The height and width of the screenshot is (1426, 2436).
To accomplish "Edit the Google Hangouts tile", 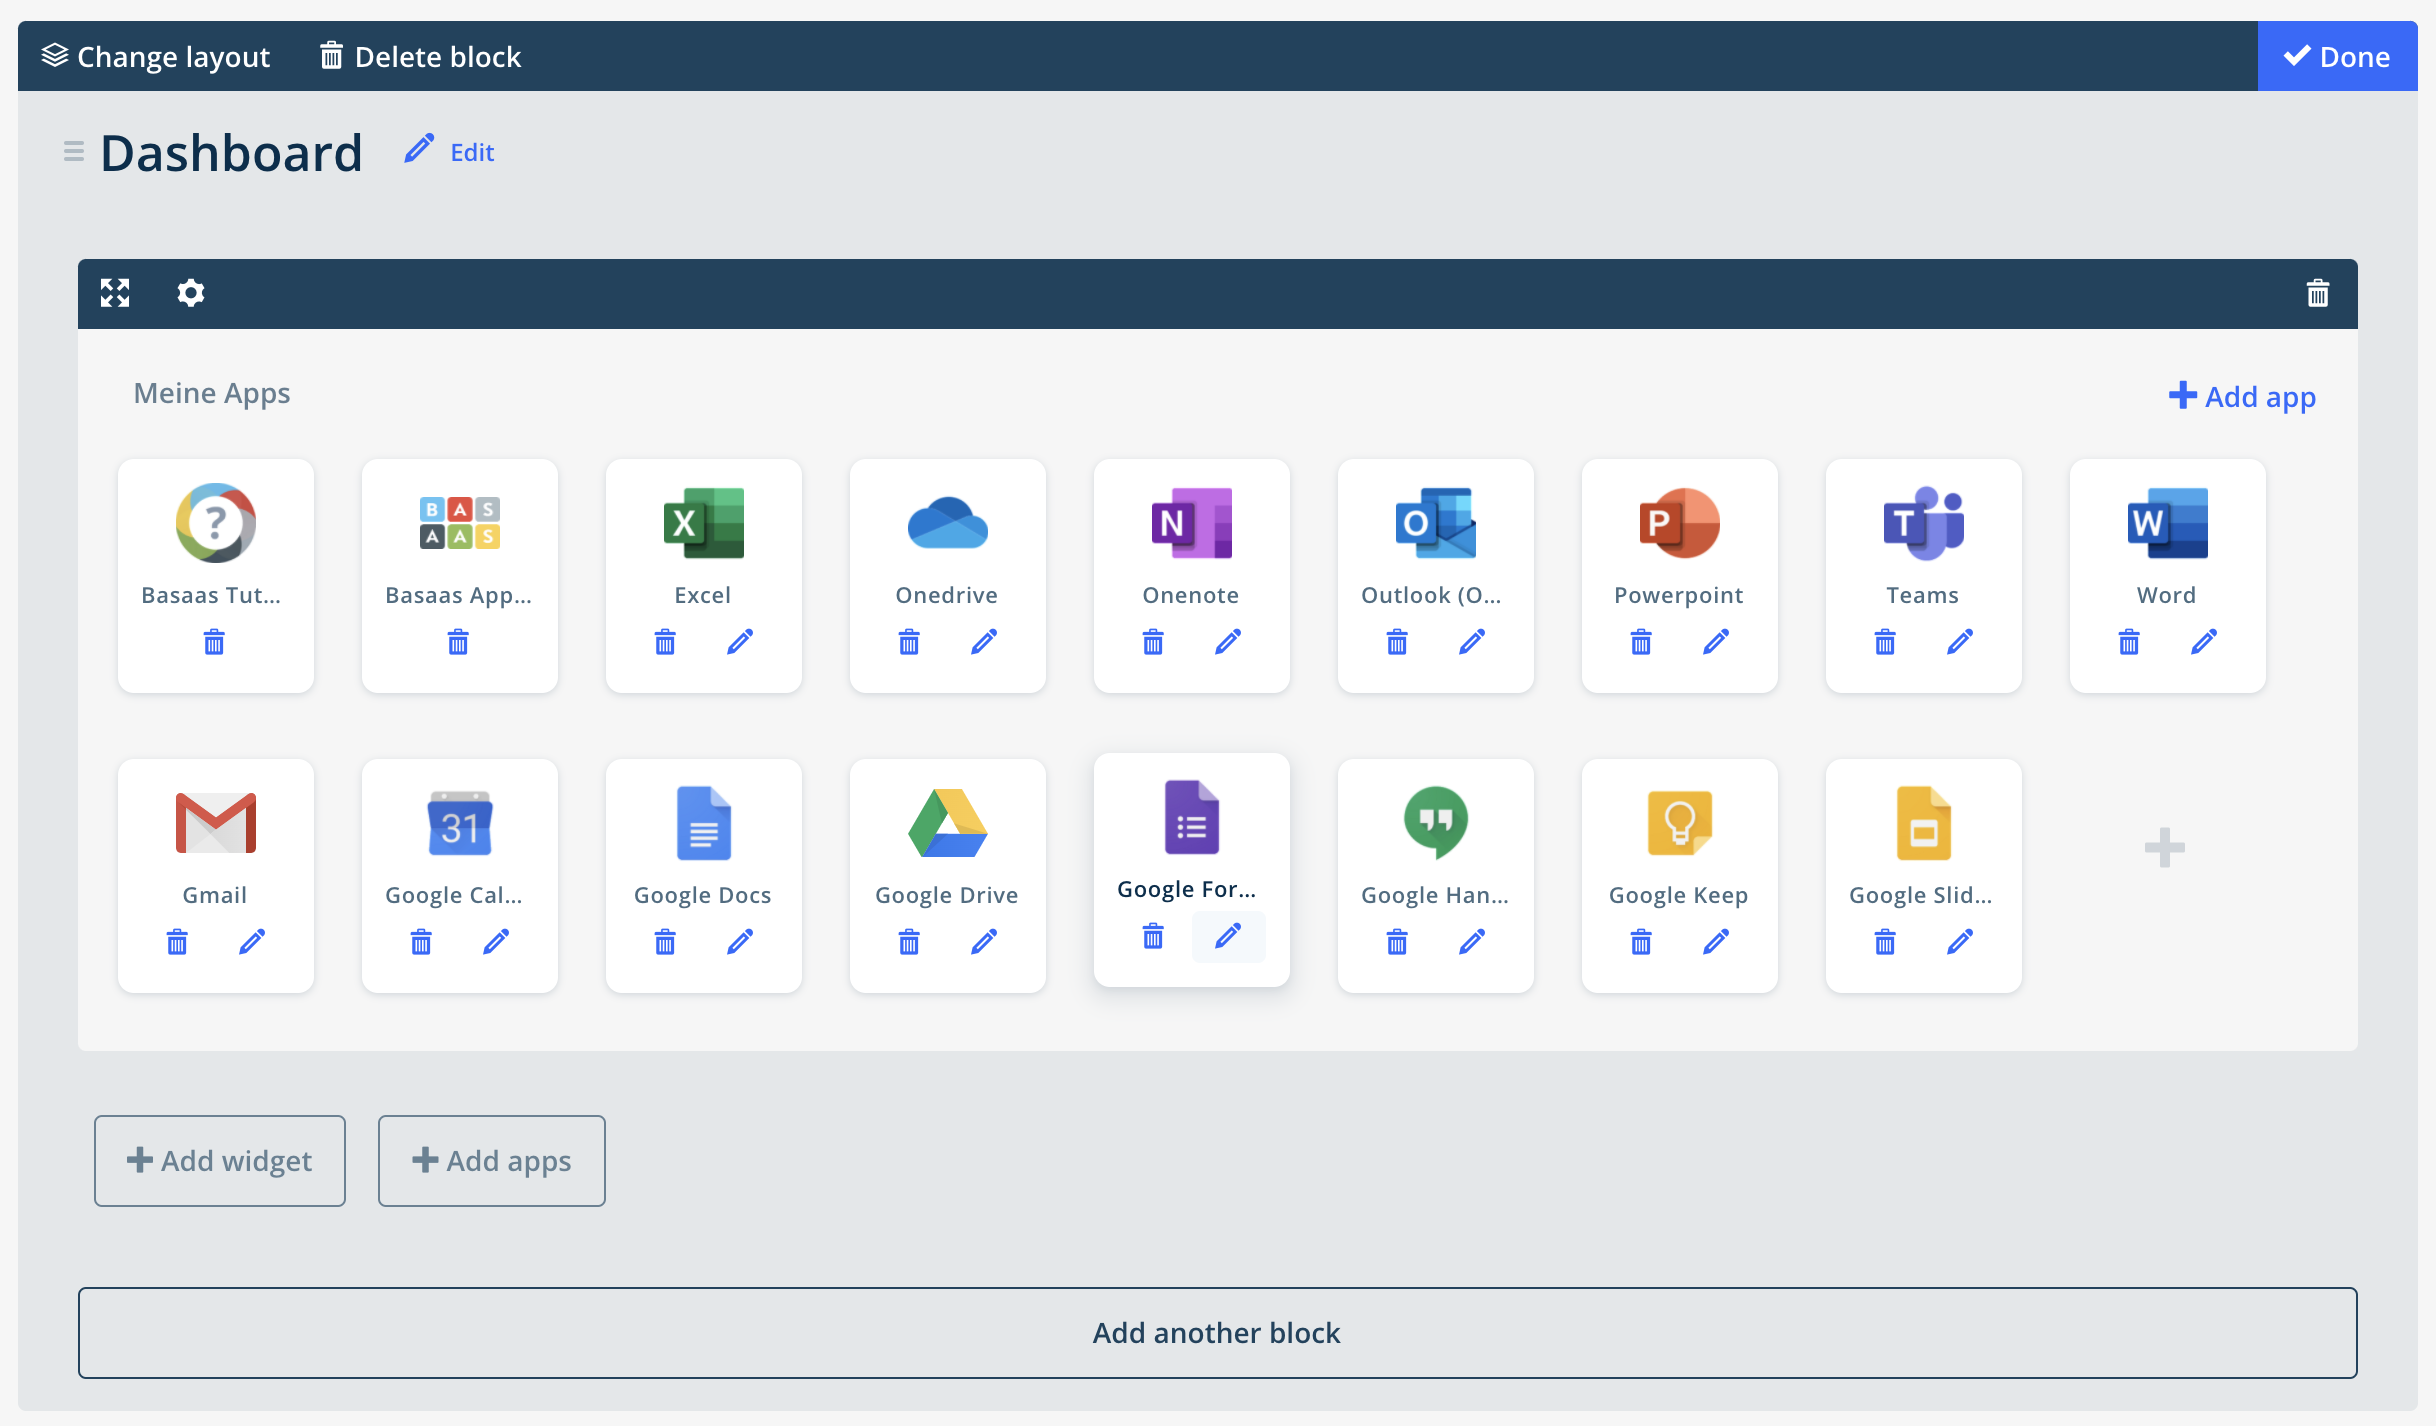I will click(1472, 941).
